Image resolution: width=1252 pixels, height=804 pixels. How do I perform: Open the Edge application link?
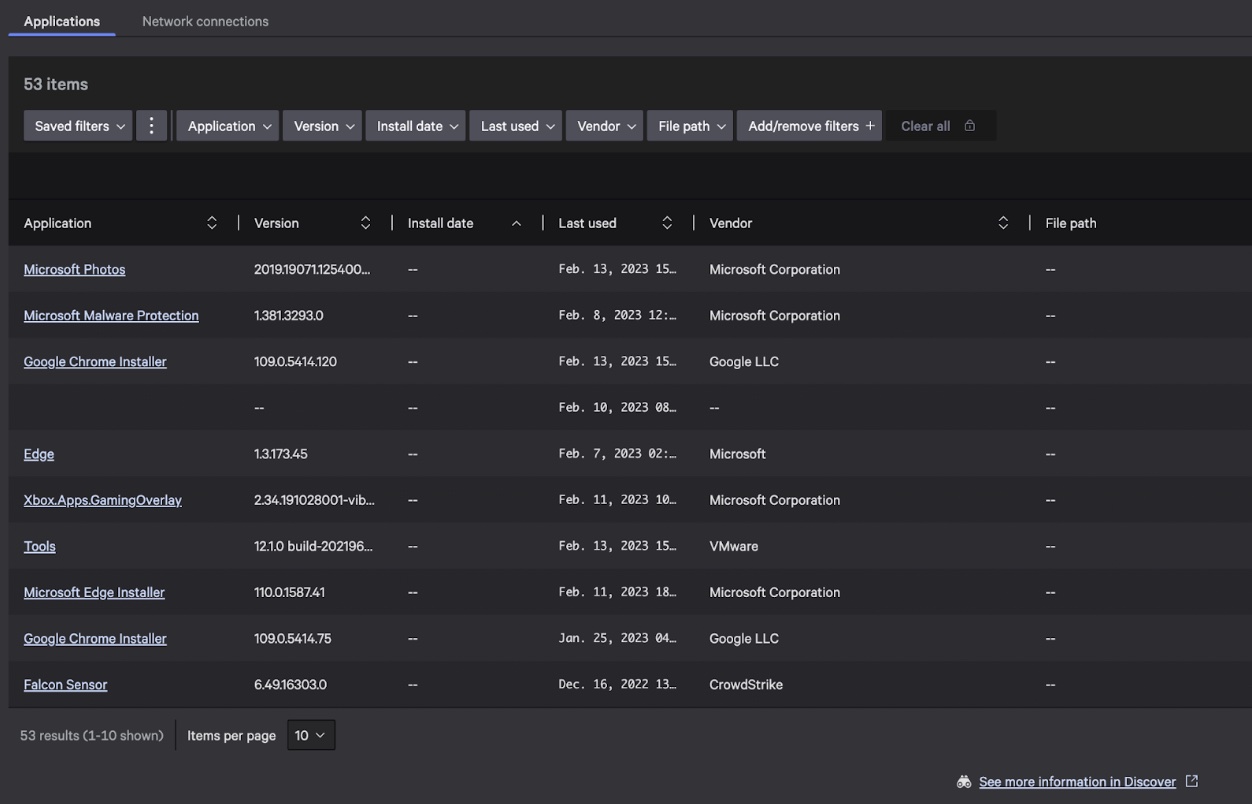coord(39,454)
